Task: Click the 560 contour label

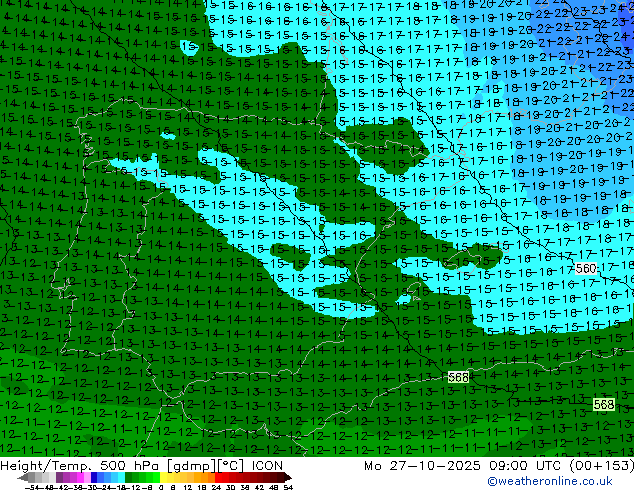Action: click(x=586, y=268)
